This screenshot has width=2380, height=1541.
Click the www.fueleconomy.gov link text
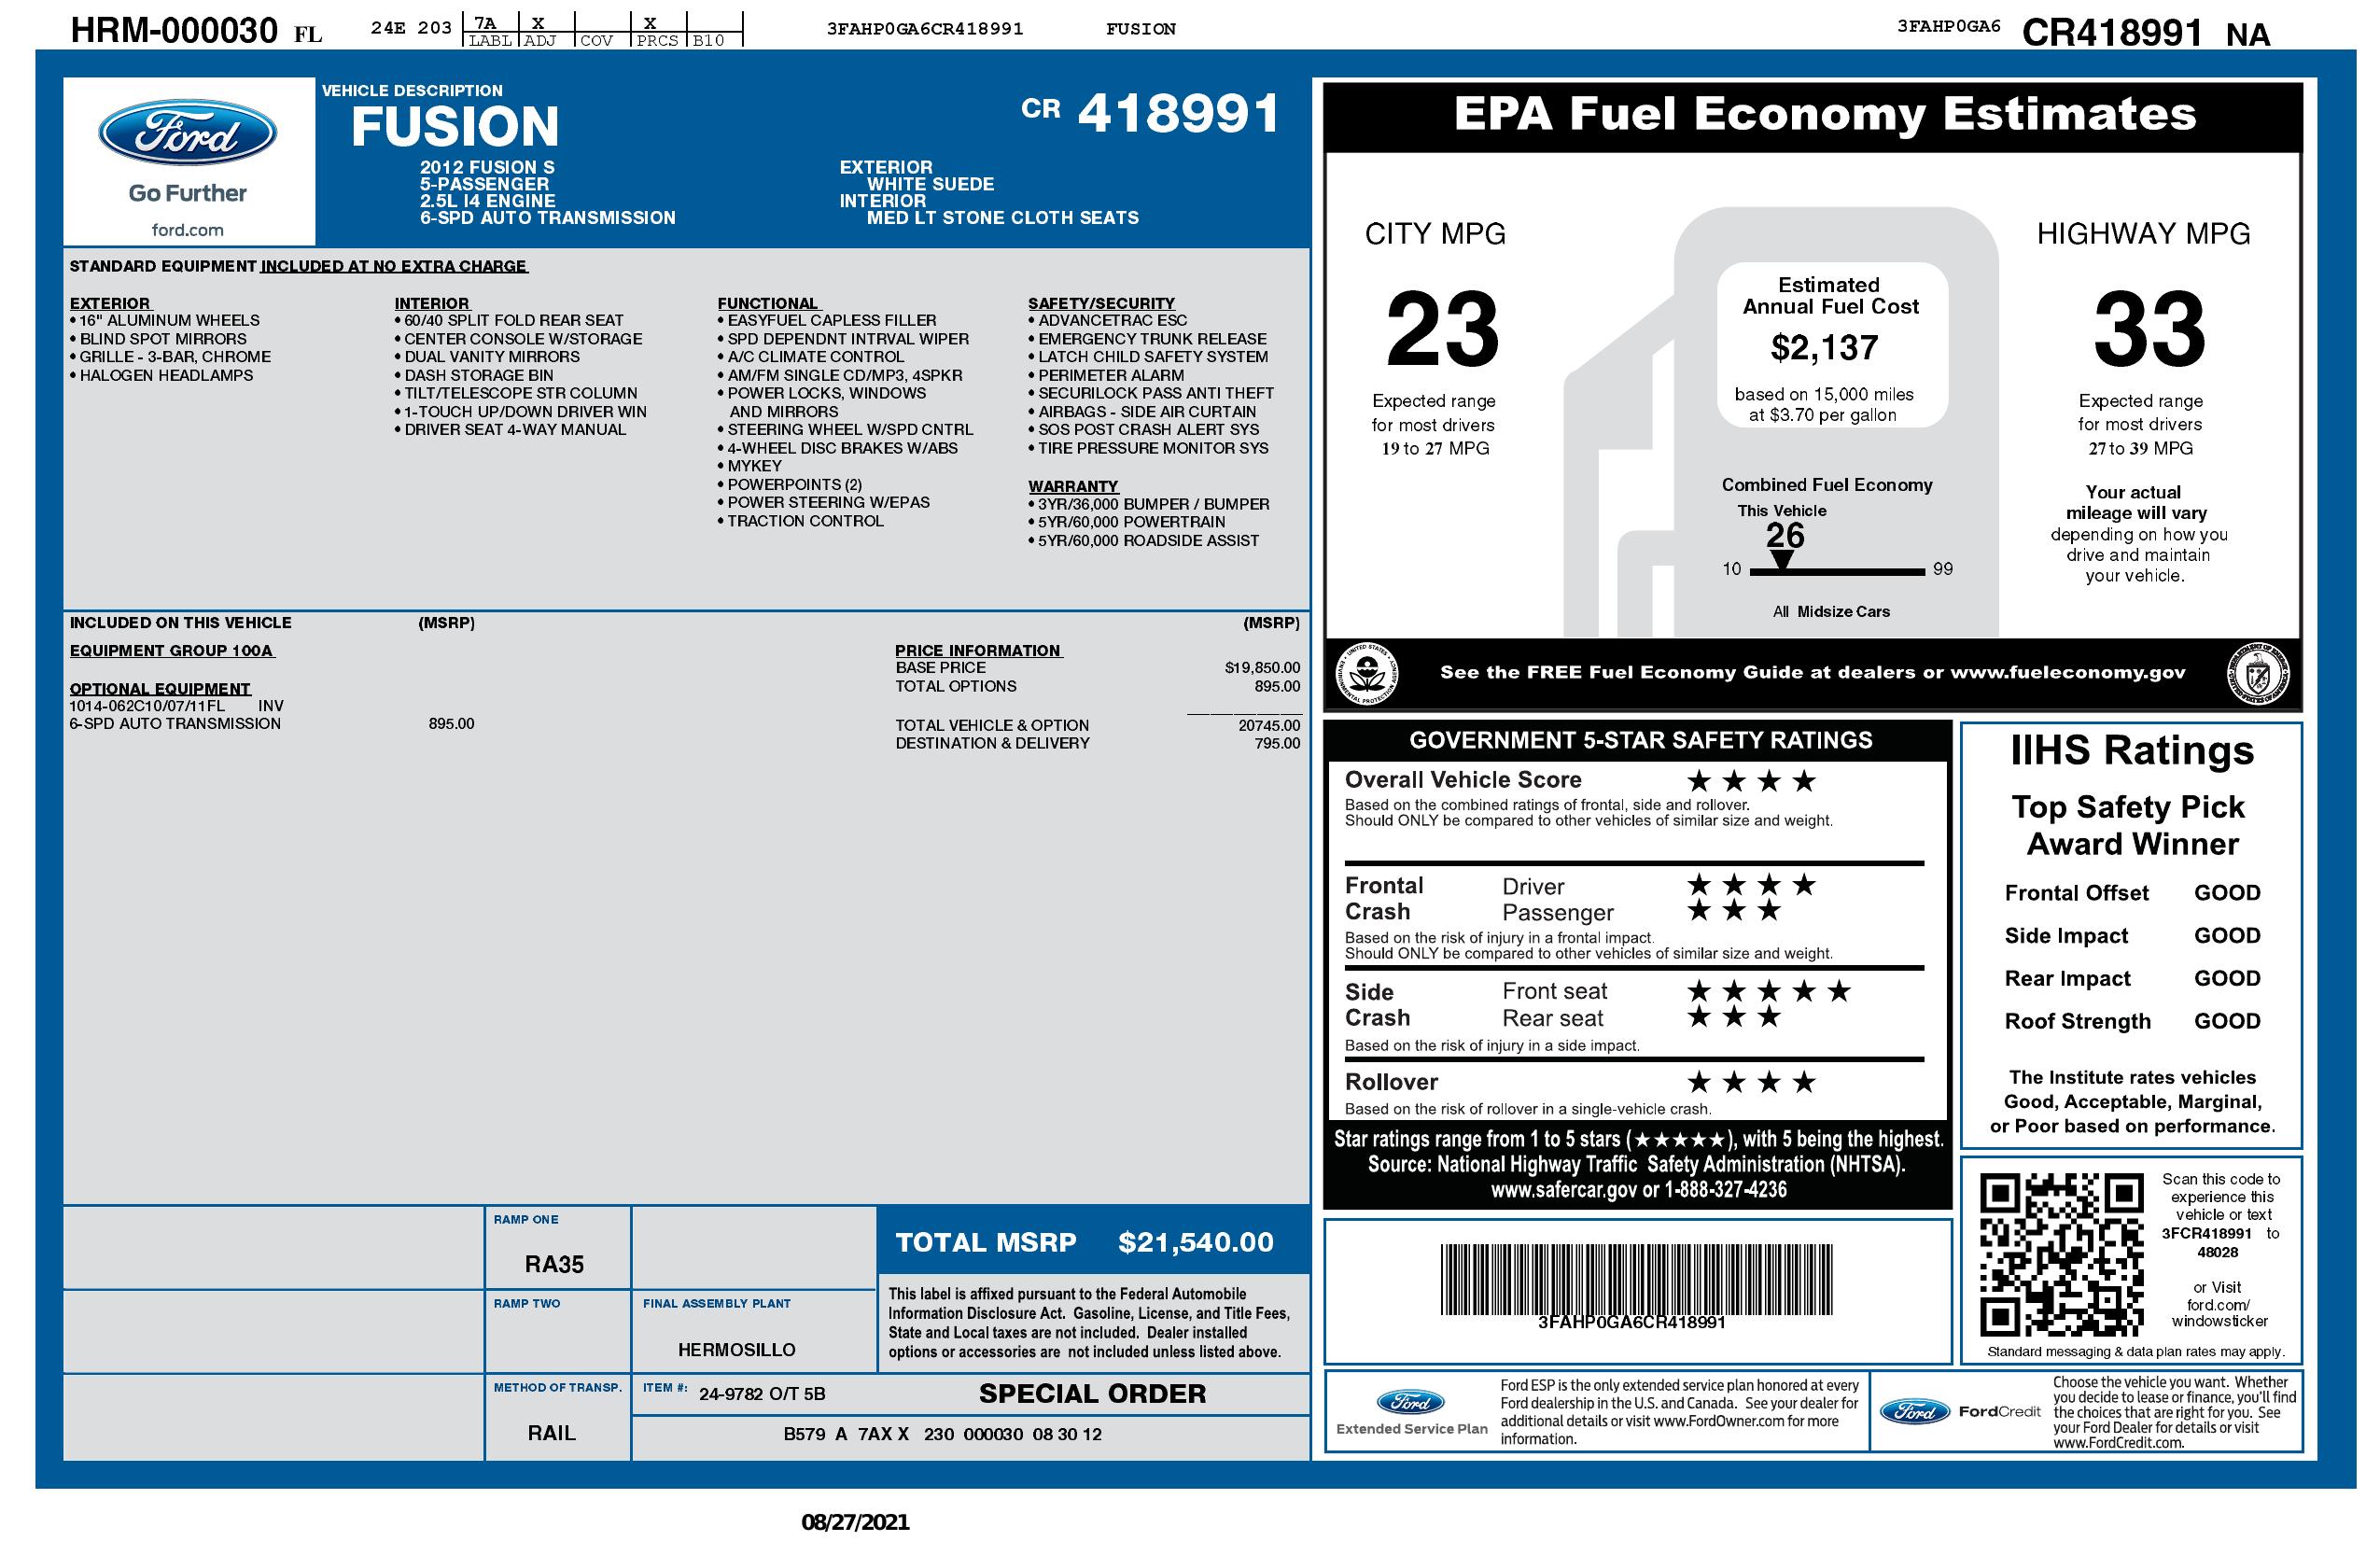point(2067,673)
